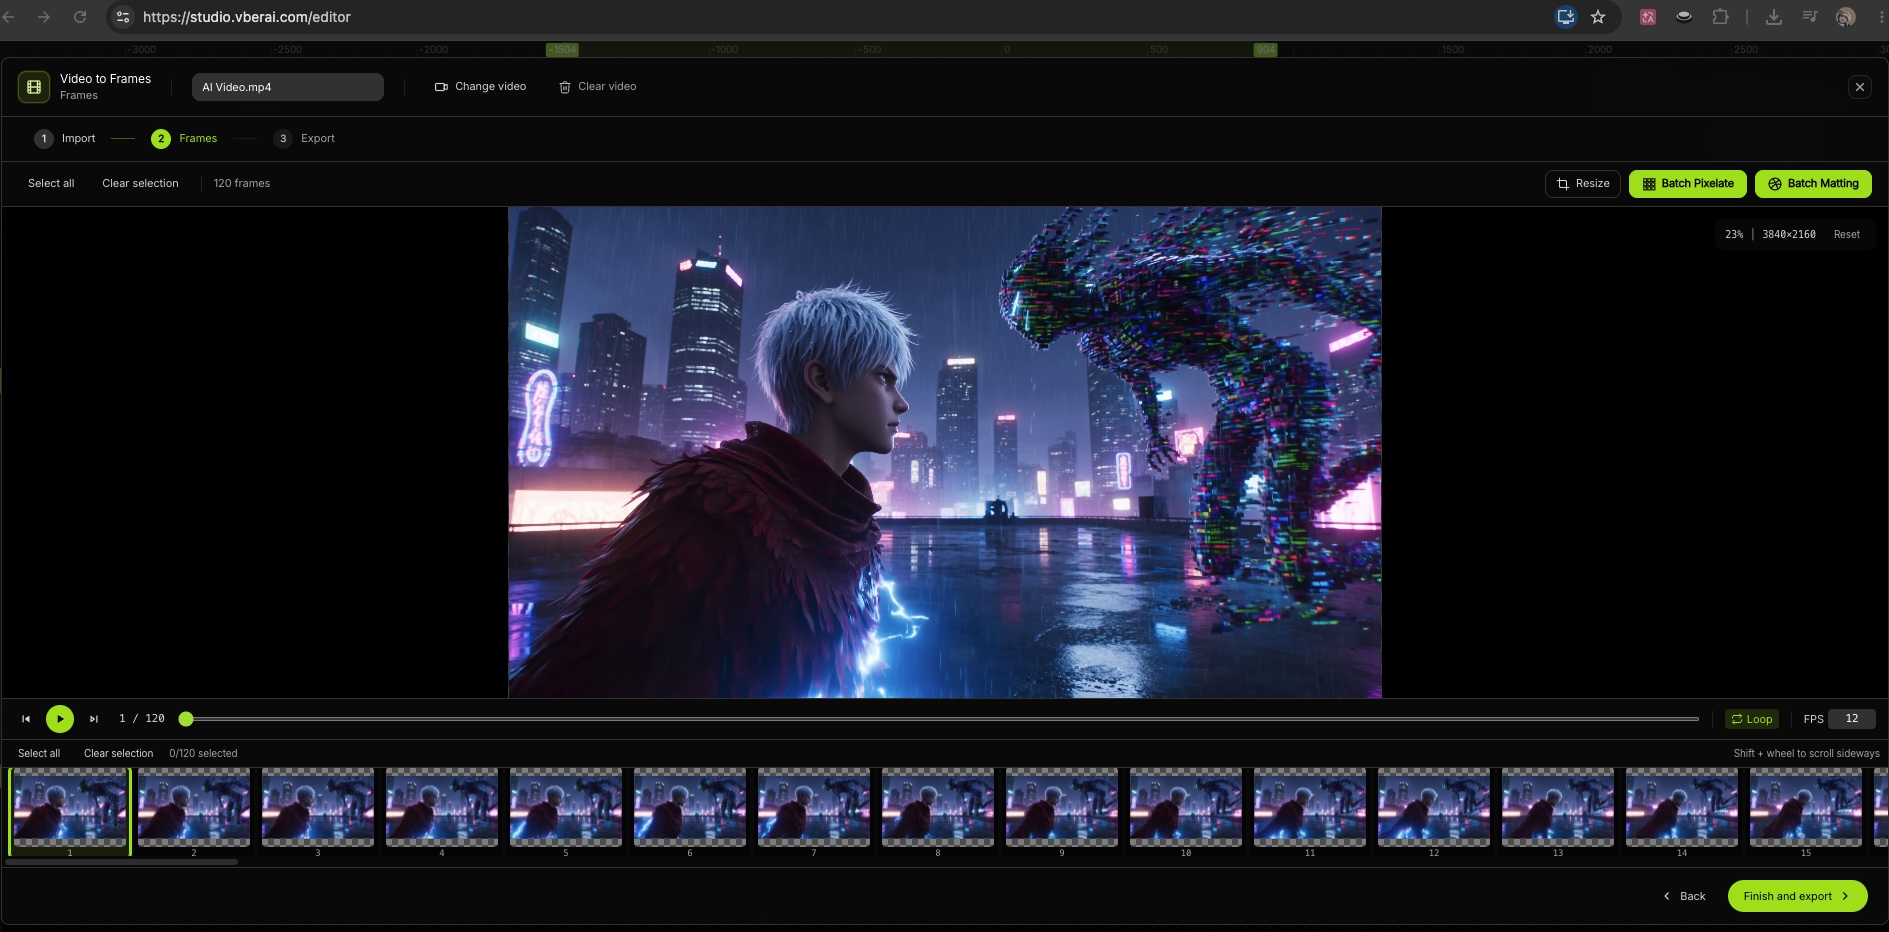Select all frames in top toolbar
Screen dimensions: 1889x932
coord(51,184)
